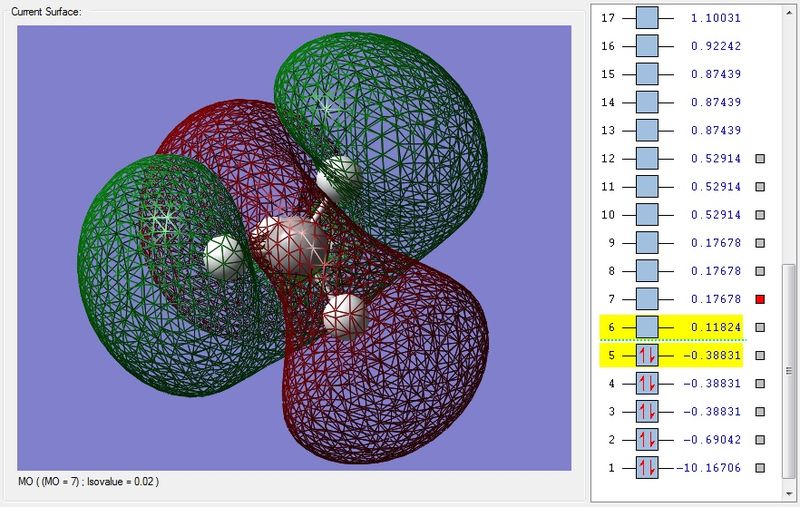The height and width of the screenshot is (507, 800).
Task: Toggle surface marker for orbital 12
Action: coord(760,159)
